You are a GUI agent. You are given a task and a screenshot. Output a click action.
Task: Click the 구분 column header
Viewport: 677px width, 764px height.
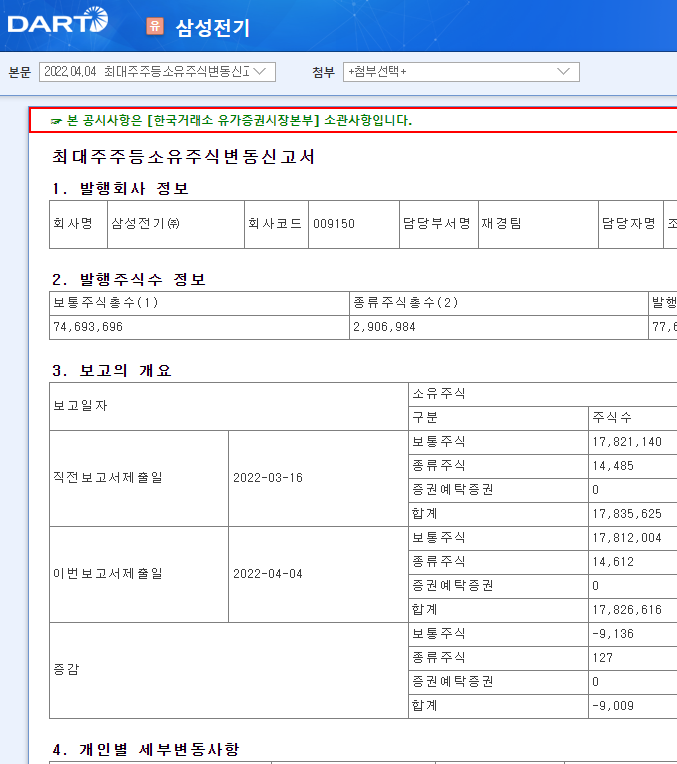(x=498, y=418)
